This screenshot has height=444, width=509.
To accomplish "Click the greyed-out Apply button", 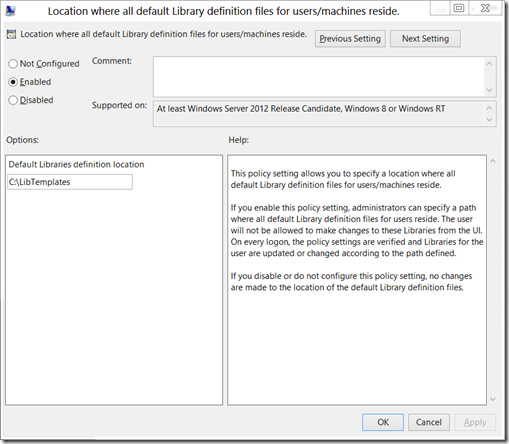I will [475, 422].
